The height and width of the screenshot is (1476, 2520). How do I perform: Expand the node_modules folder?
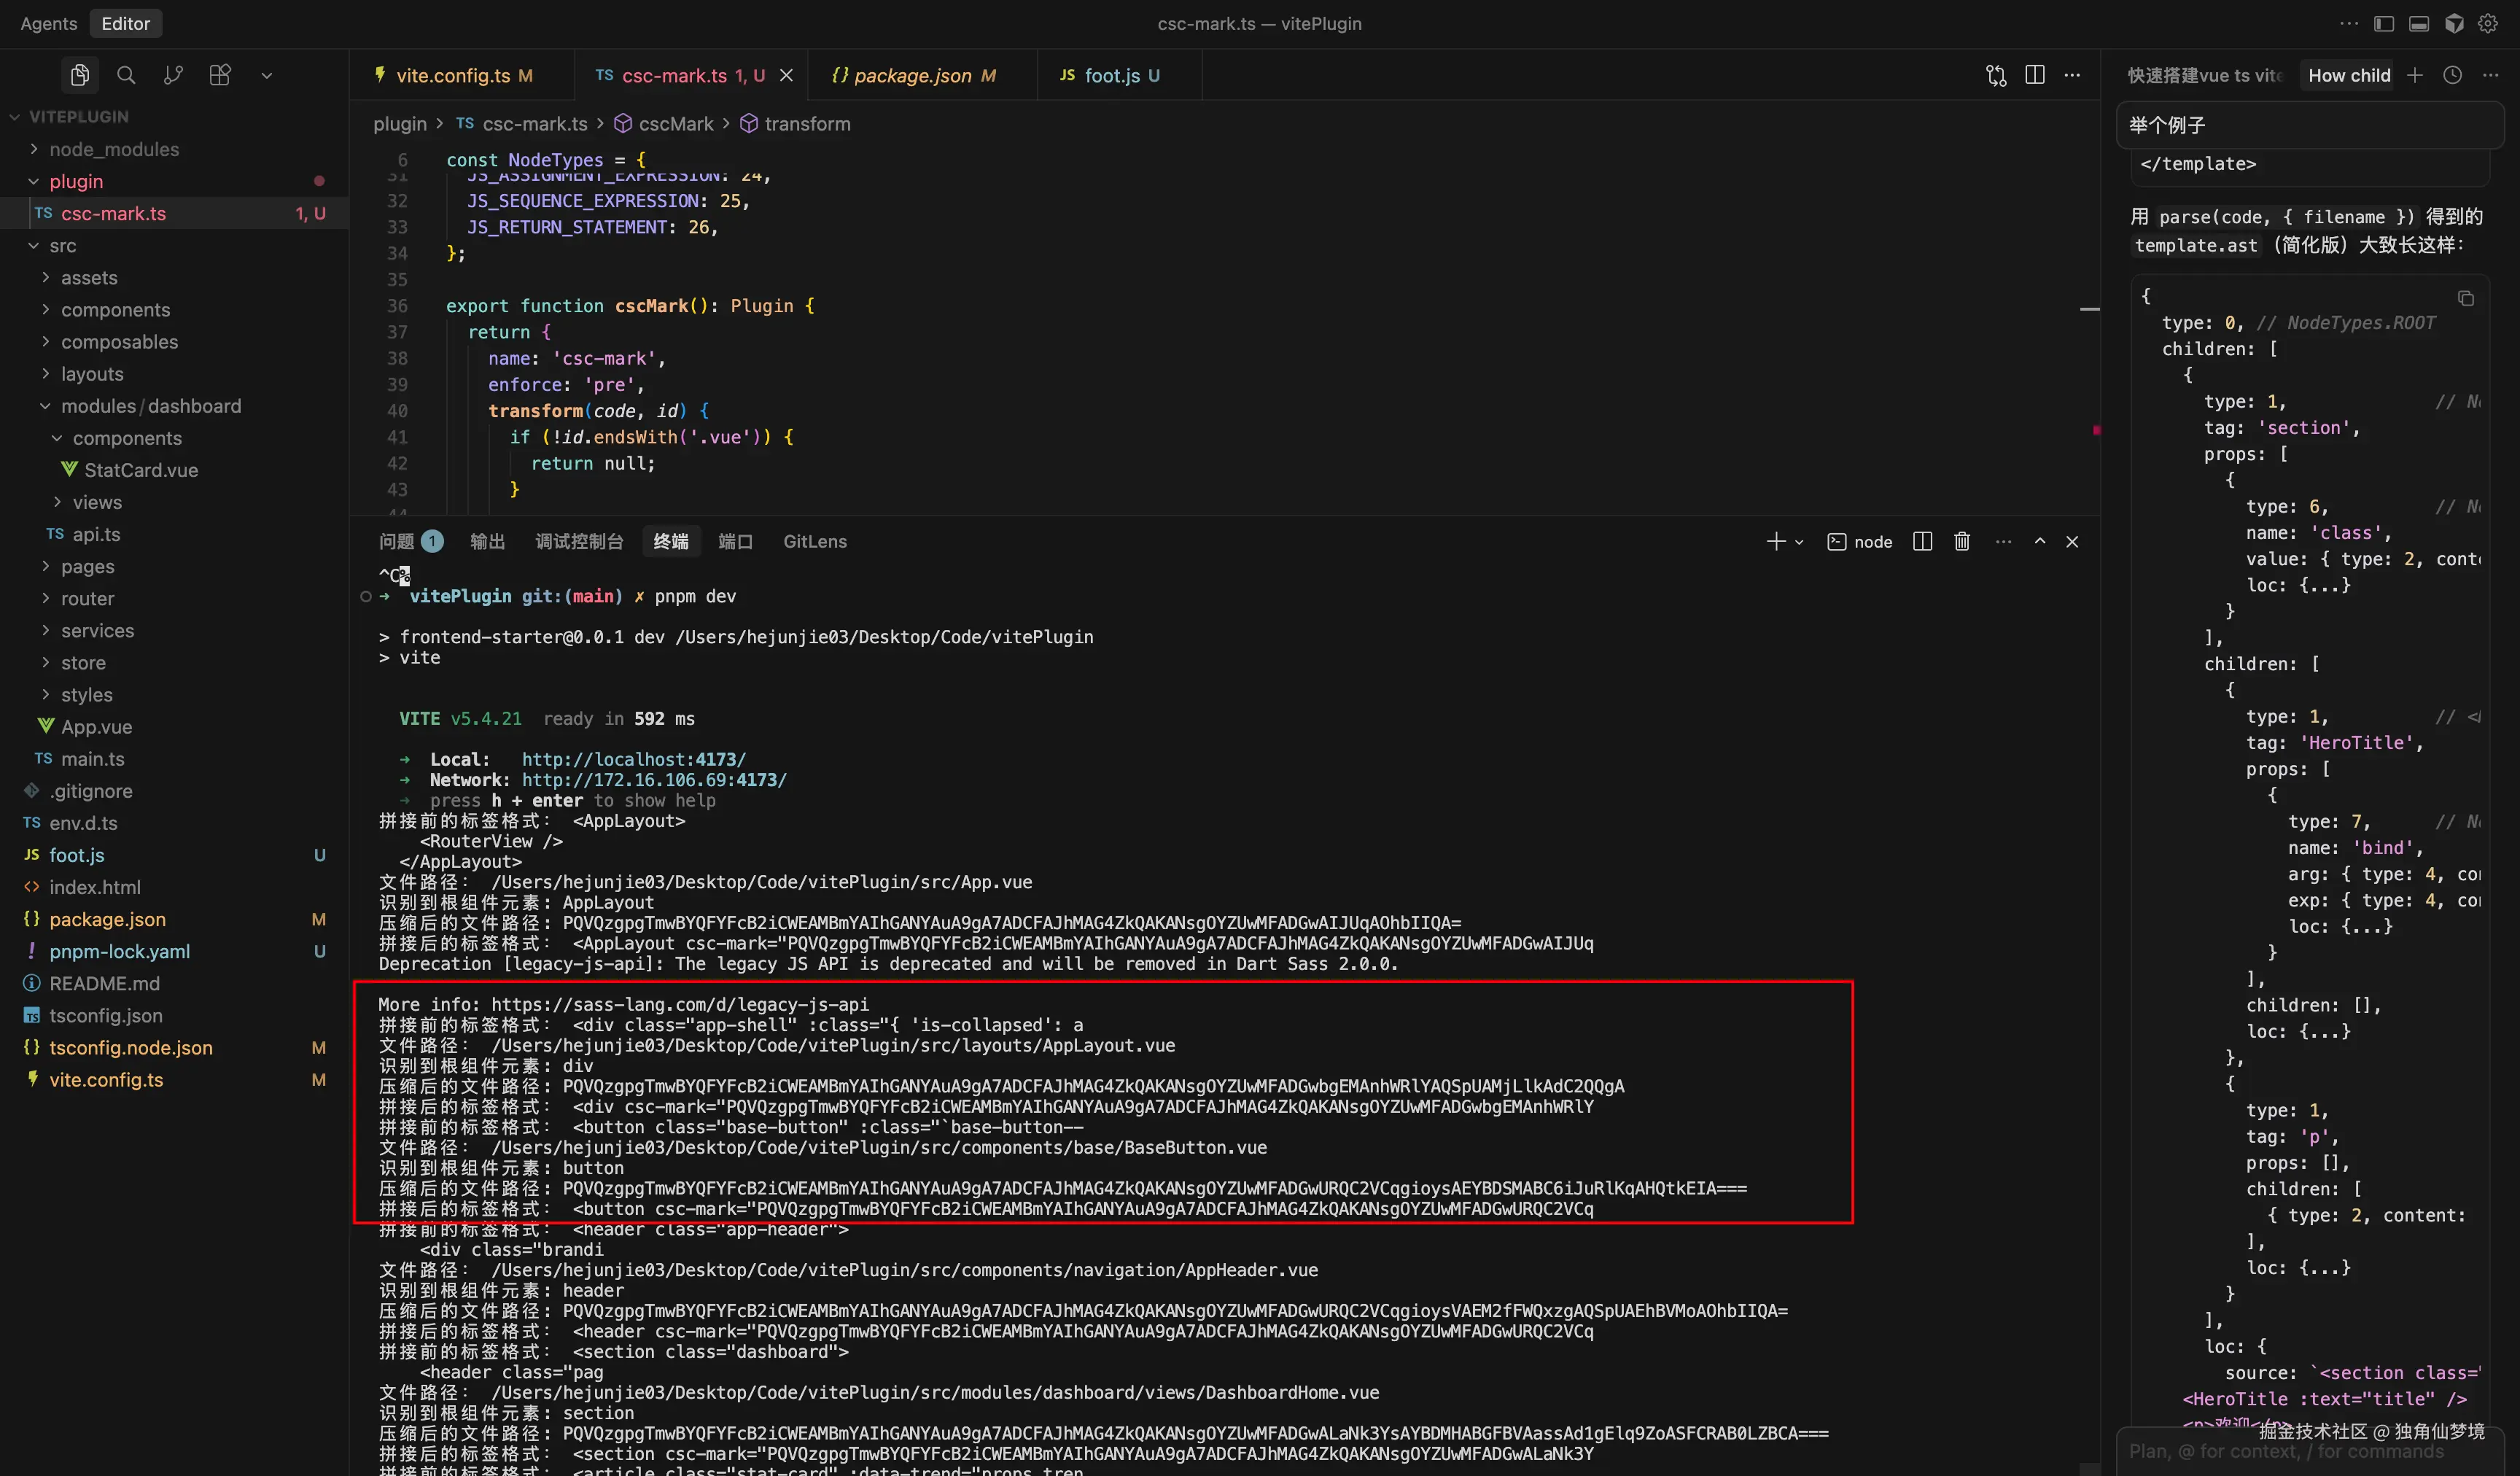coord(114,149)
